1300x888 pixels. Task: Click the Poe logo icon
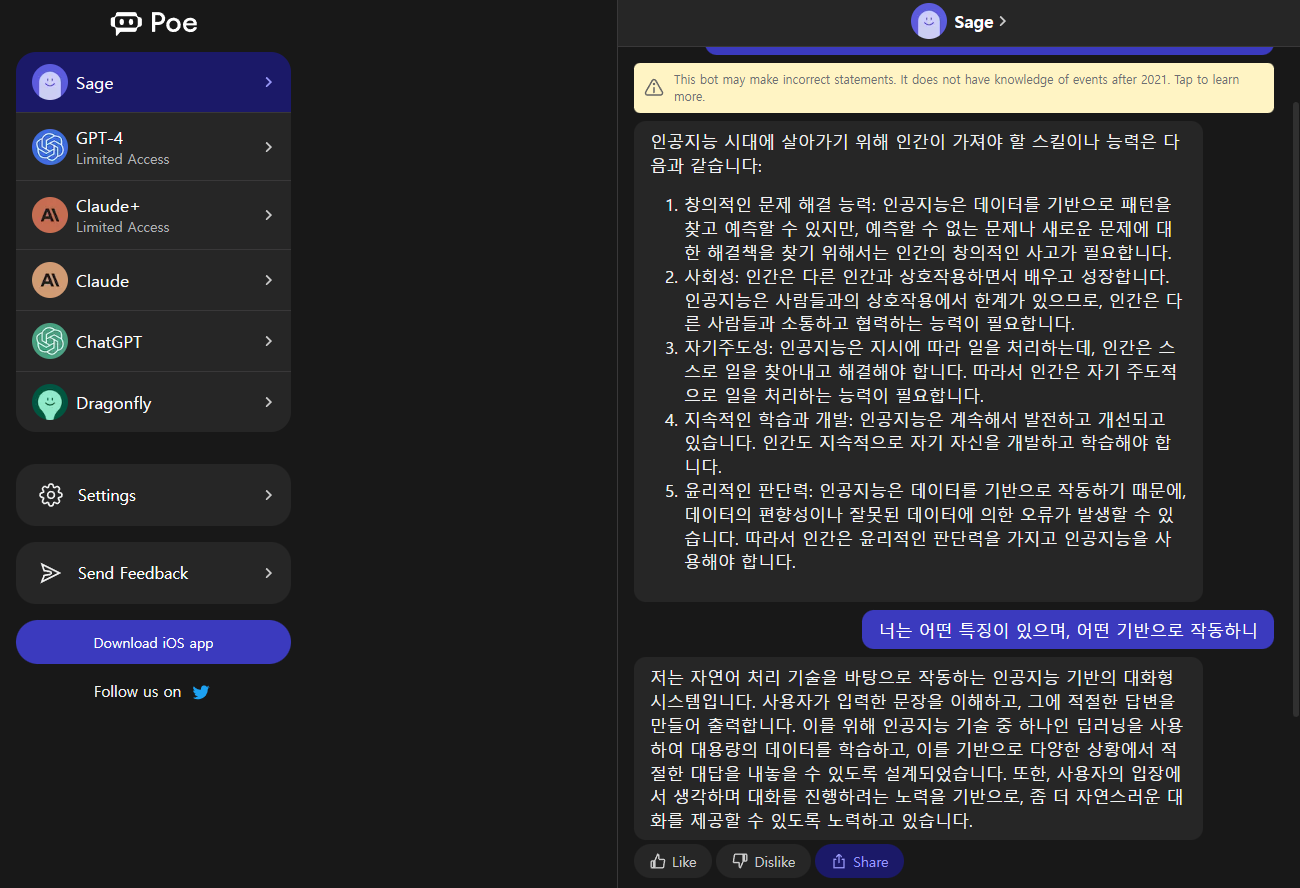(127, 23)
